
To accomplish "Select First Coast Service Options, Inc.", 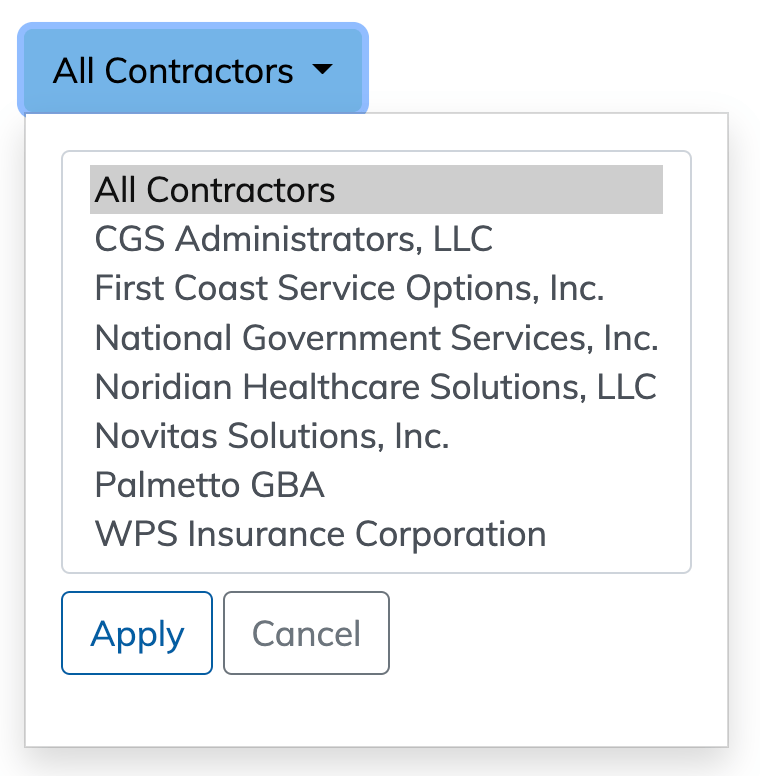I will (350, 288).
